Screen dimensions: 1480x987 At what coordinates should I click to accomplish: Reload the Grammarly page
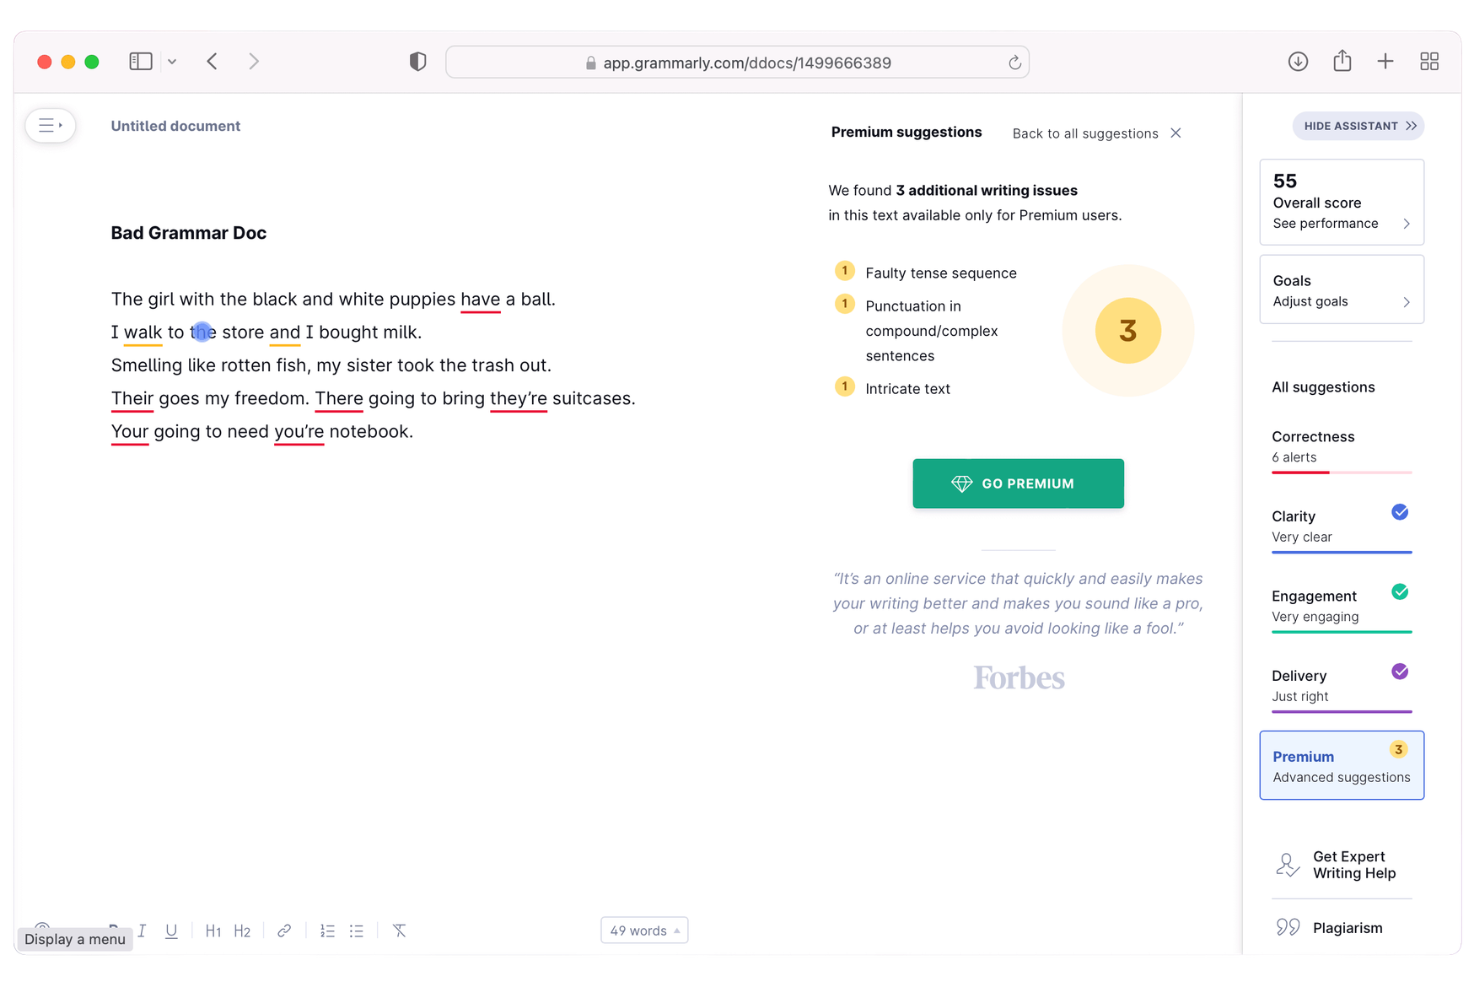pyautogui.click(x=1014, y=62)
